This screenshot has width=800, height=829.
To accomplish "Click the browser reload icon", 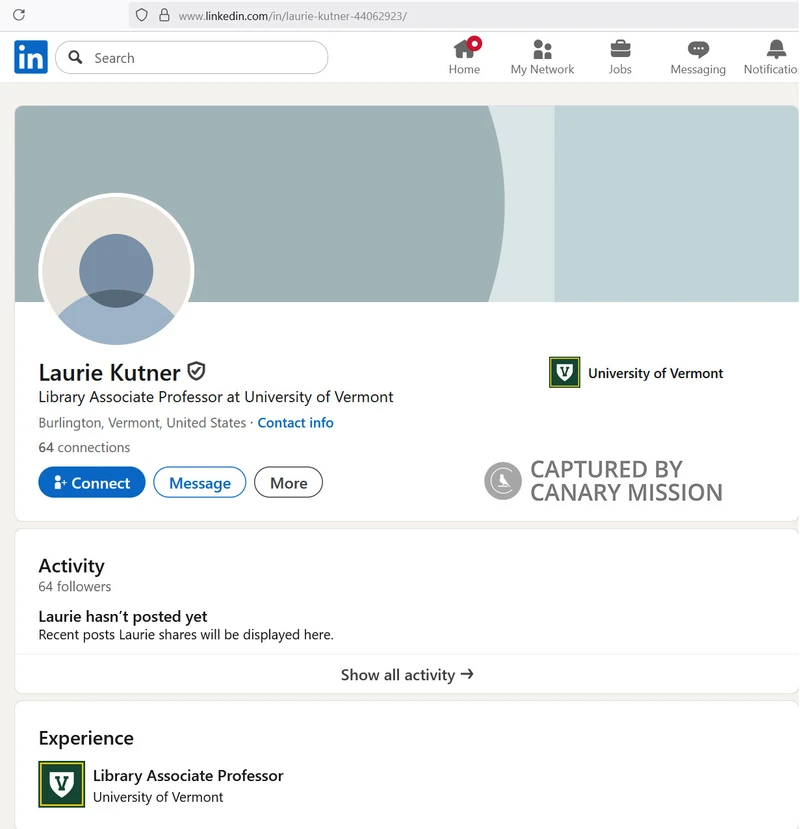I will point(19,15).
